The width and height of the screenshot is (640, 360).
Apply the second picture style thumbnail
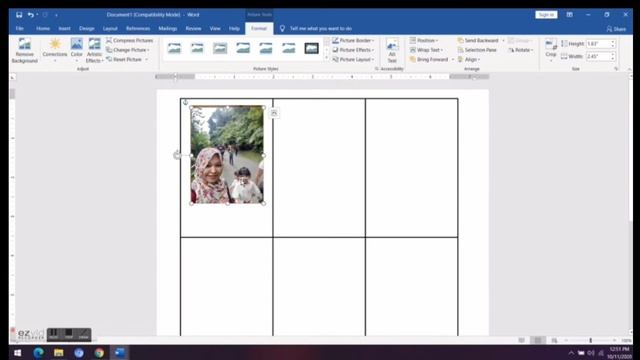coord(197,48)
